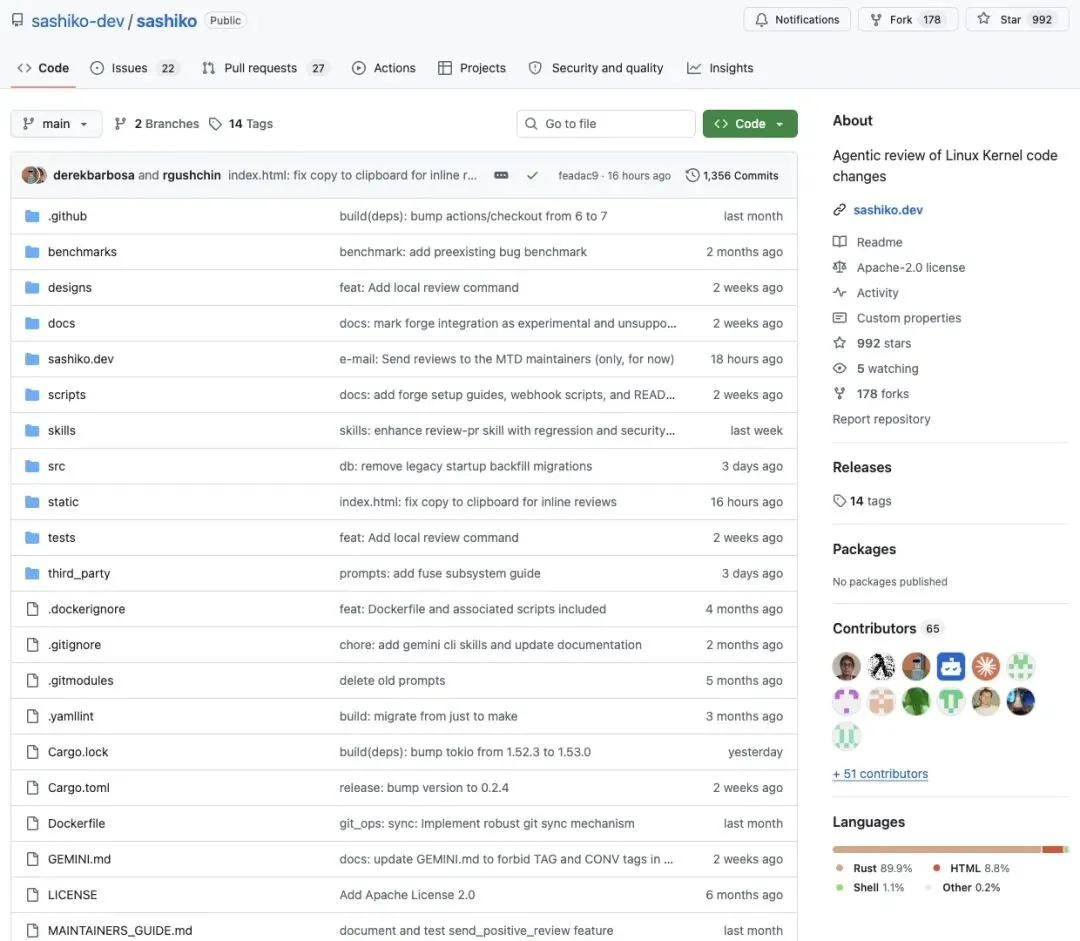Open the Releases heading link
This screenshot has height=941, width=1080.
(862, 468)
